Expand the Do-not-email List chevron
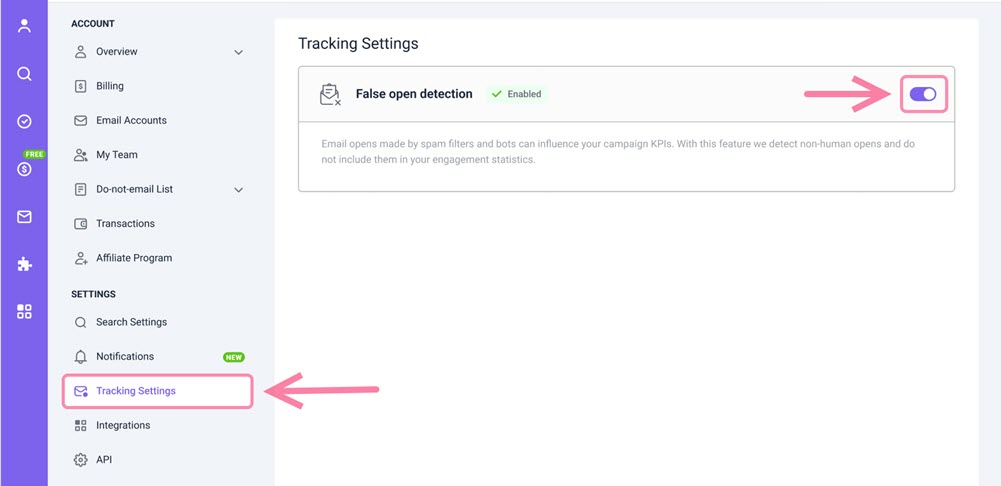This screenshot has width=1001, height=486. 238,190
